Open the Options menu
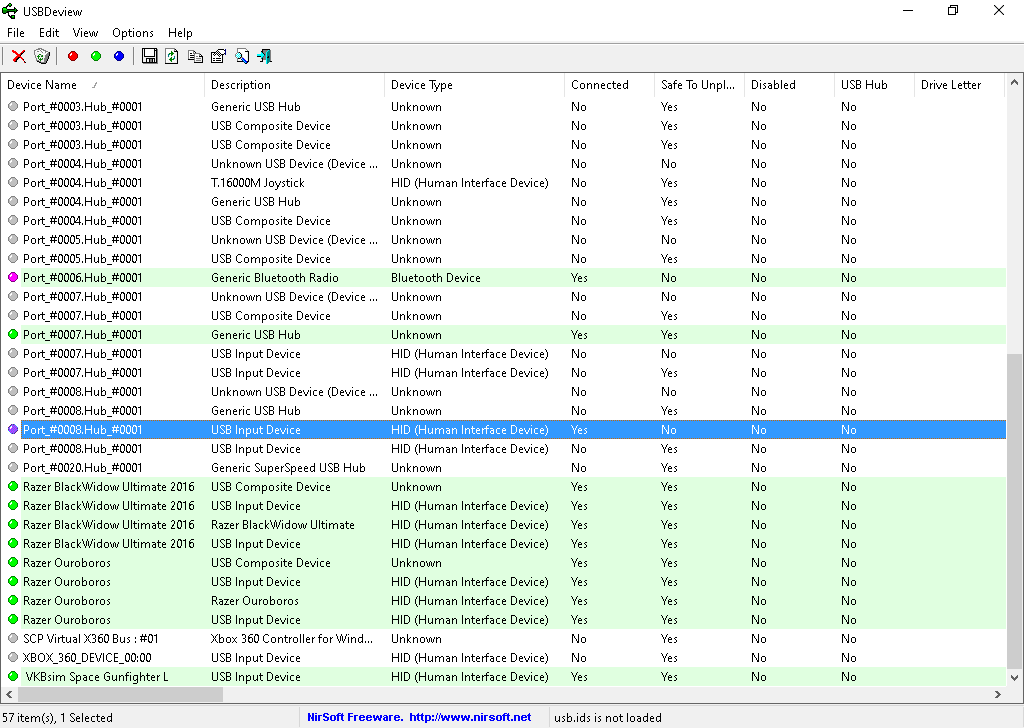The image size is (1024, 728). coord(133,33)
